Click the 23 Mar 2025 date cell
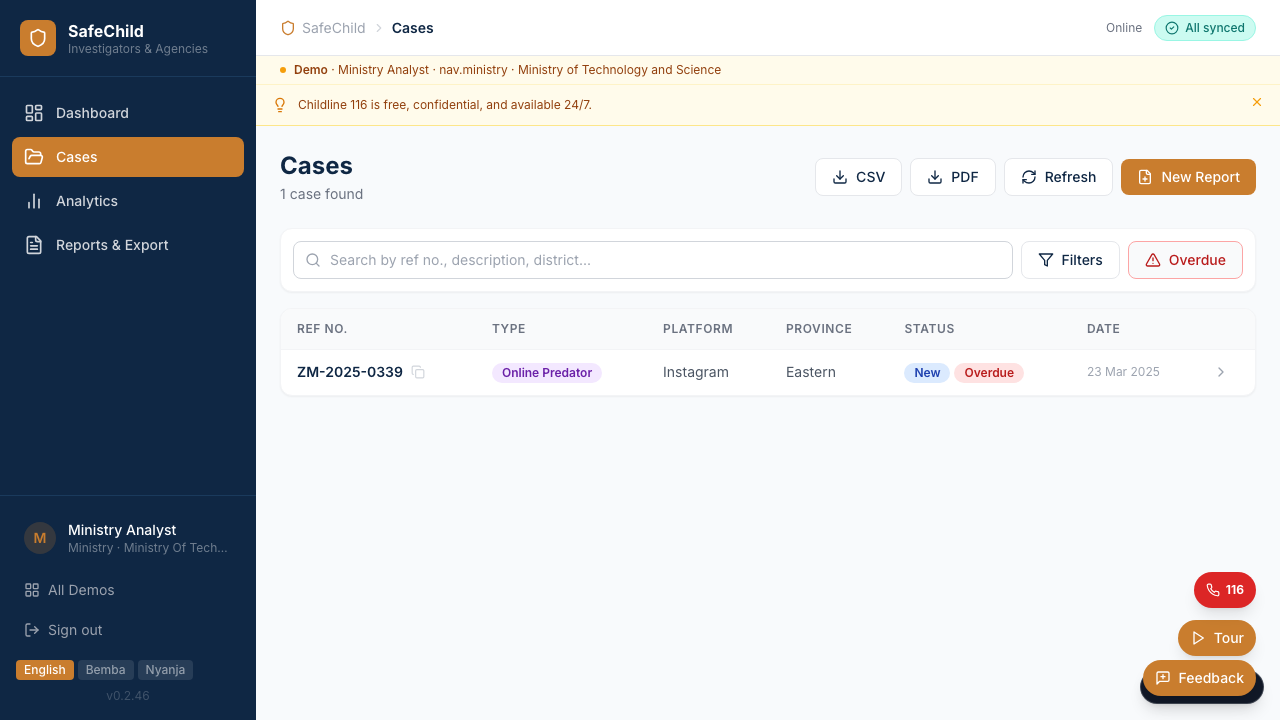The width and height of the screenshot is (1280, 720). tap(1123, 372)
